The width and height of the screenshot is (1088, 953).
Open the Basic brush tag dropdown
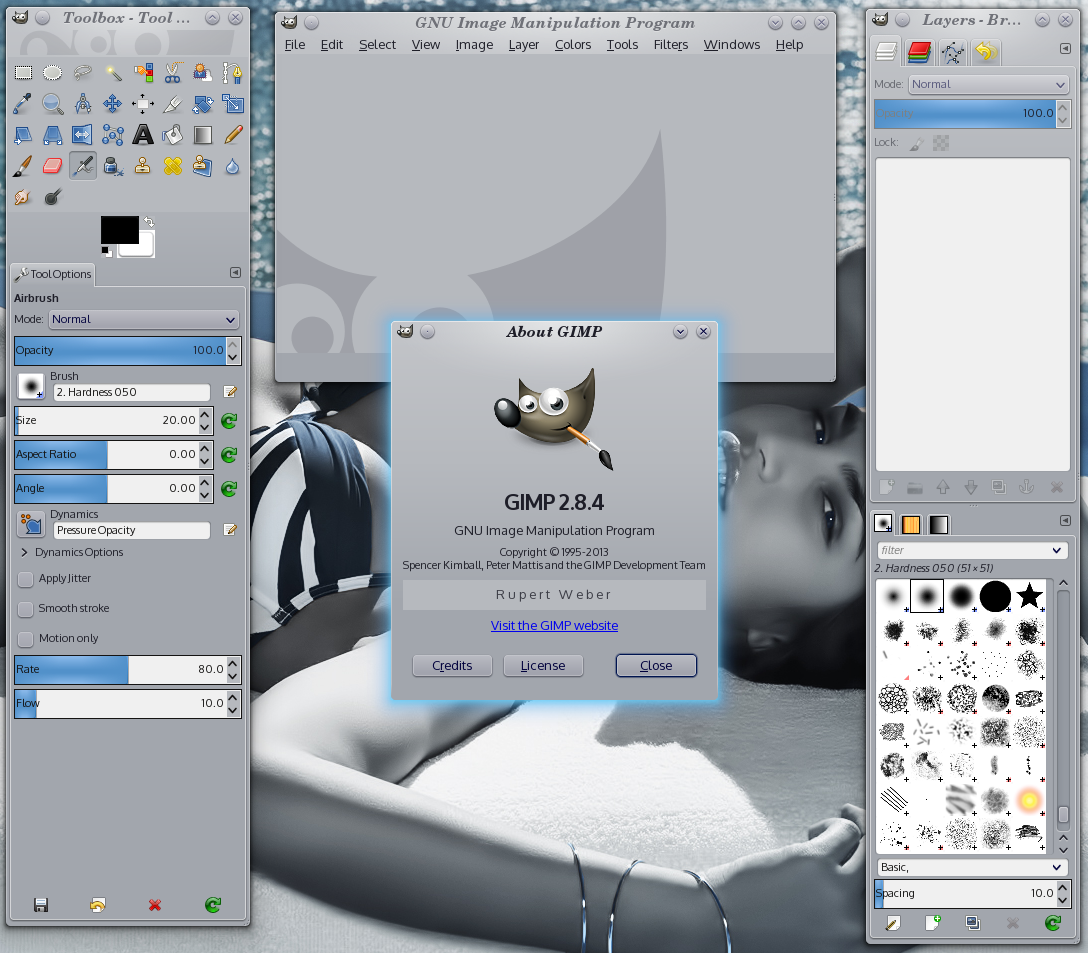coord(972,867)
